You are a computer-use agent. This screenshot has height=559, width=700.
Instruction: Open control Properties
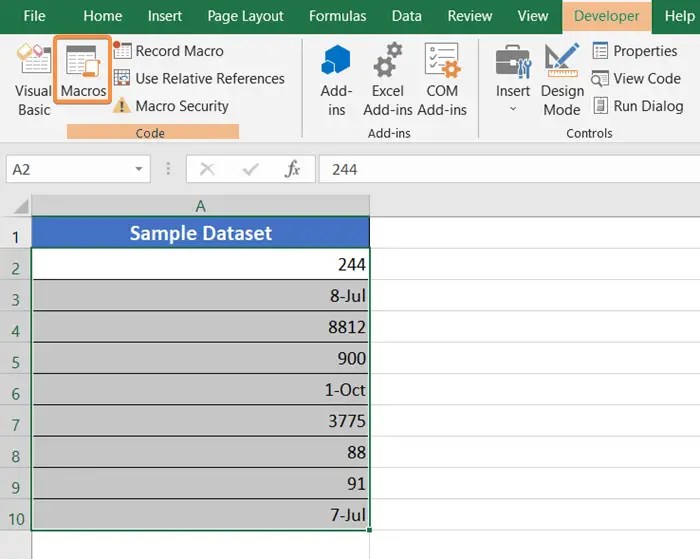[x=635, y=51]
